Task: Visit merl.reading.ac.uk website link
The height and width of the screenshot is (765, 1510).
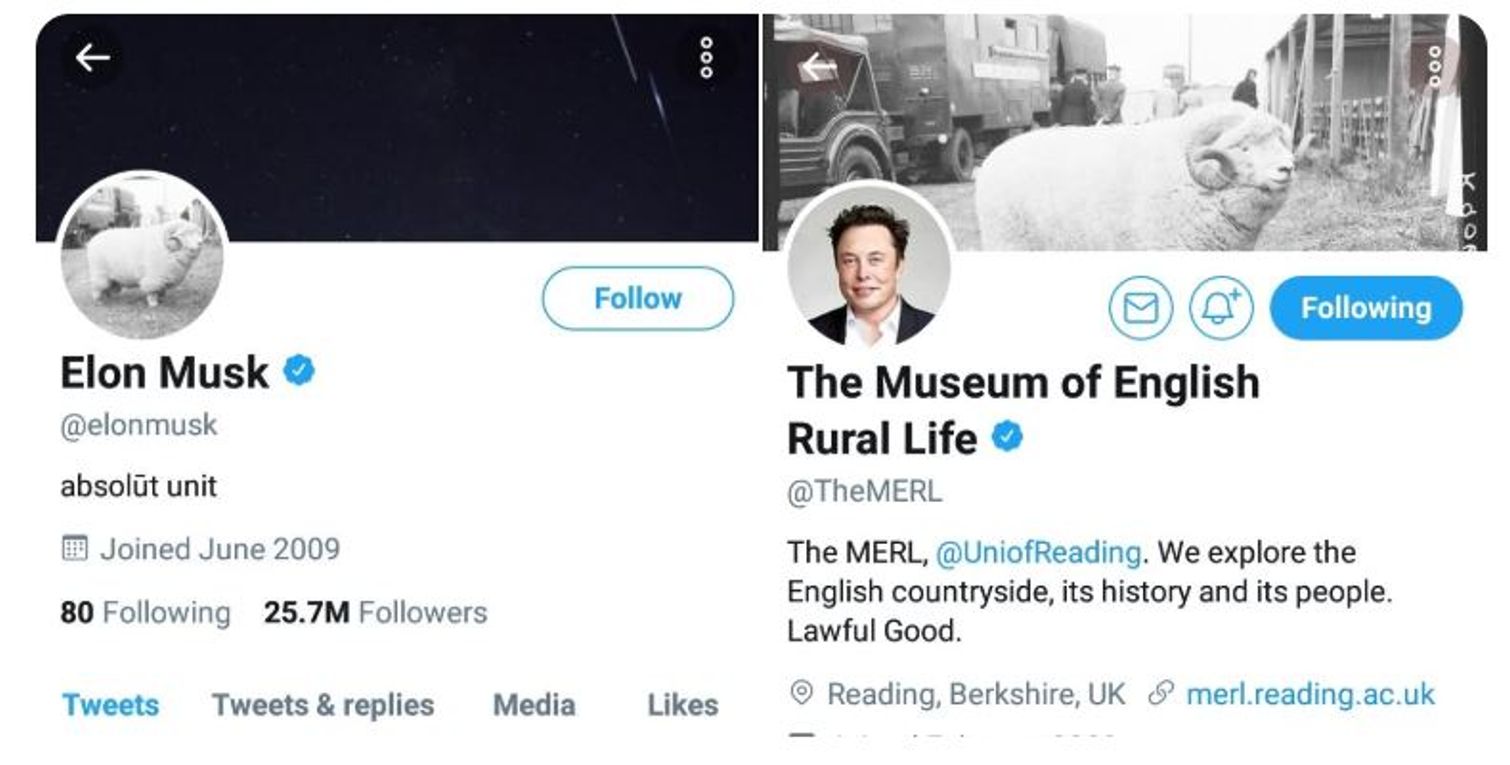Action: click(1310, 694)
